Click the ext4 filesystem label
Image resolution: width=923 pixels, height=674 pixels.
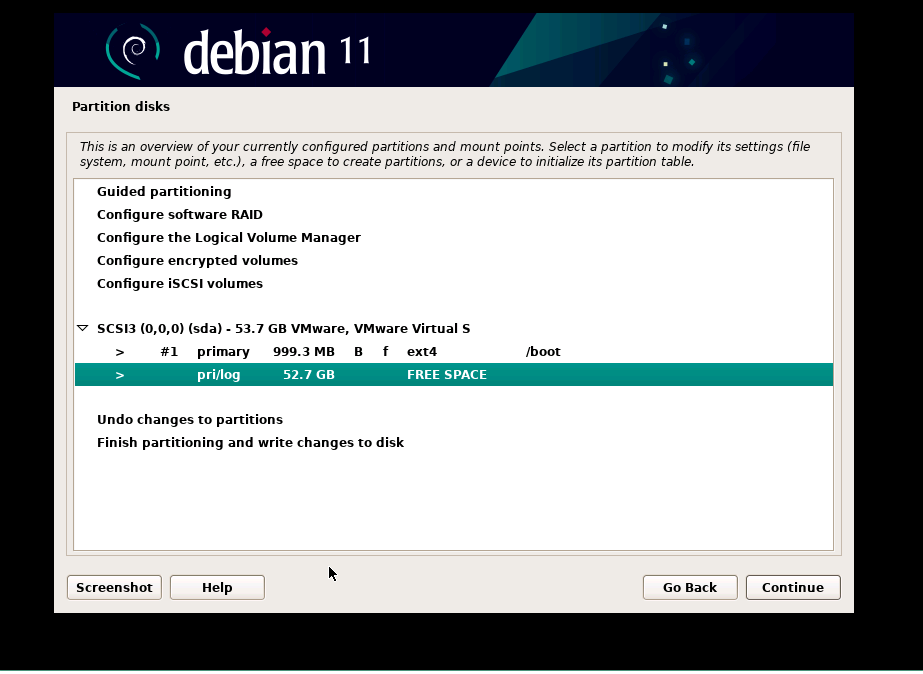tap(422, 351)
